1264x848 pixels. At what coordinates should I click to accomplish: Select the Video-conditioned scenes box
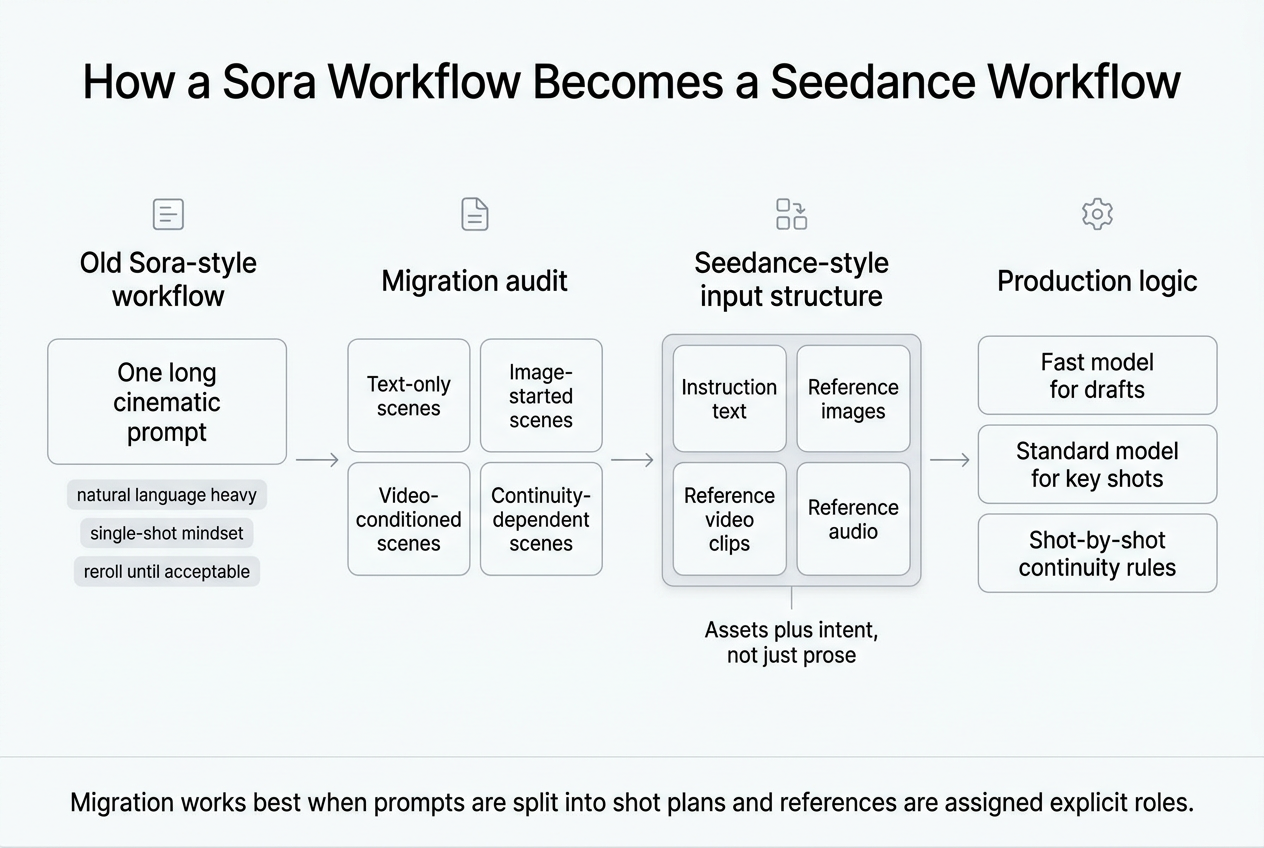[409, 519]
